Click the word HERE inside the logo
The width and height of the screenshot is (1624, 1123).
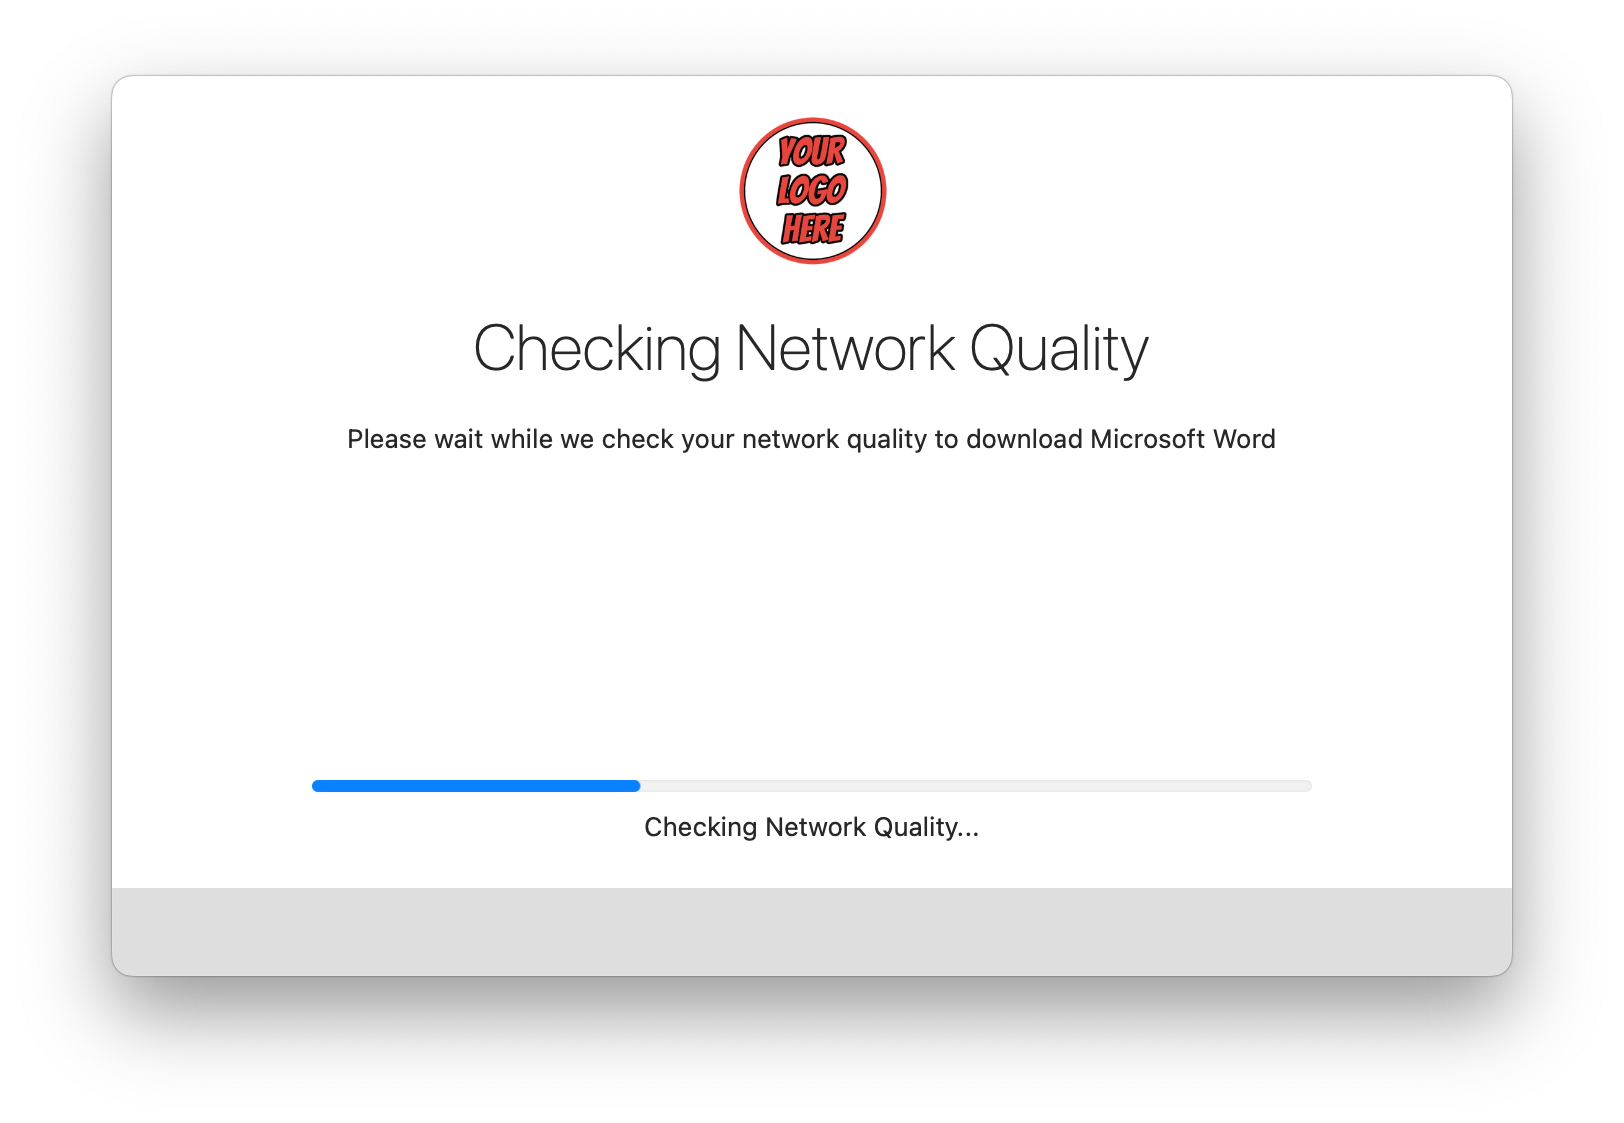813,228
